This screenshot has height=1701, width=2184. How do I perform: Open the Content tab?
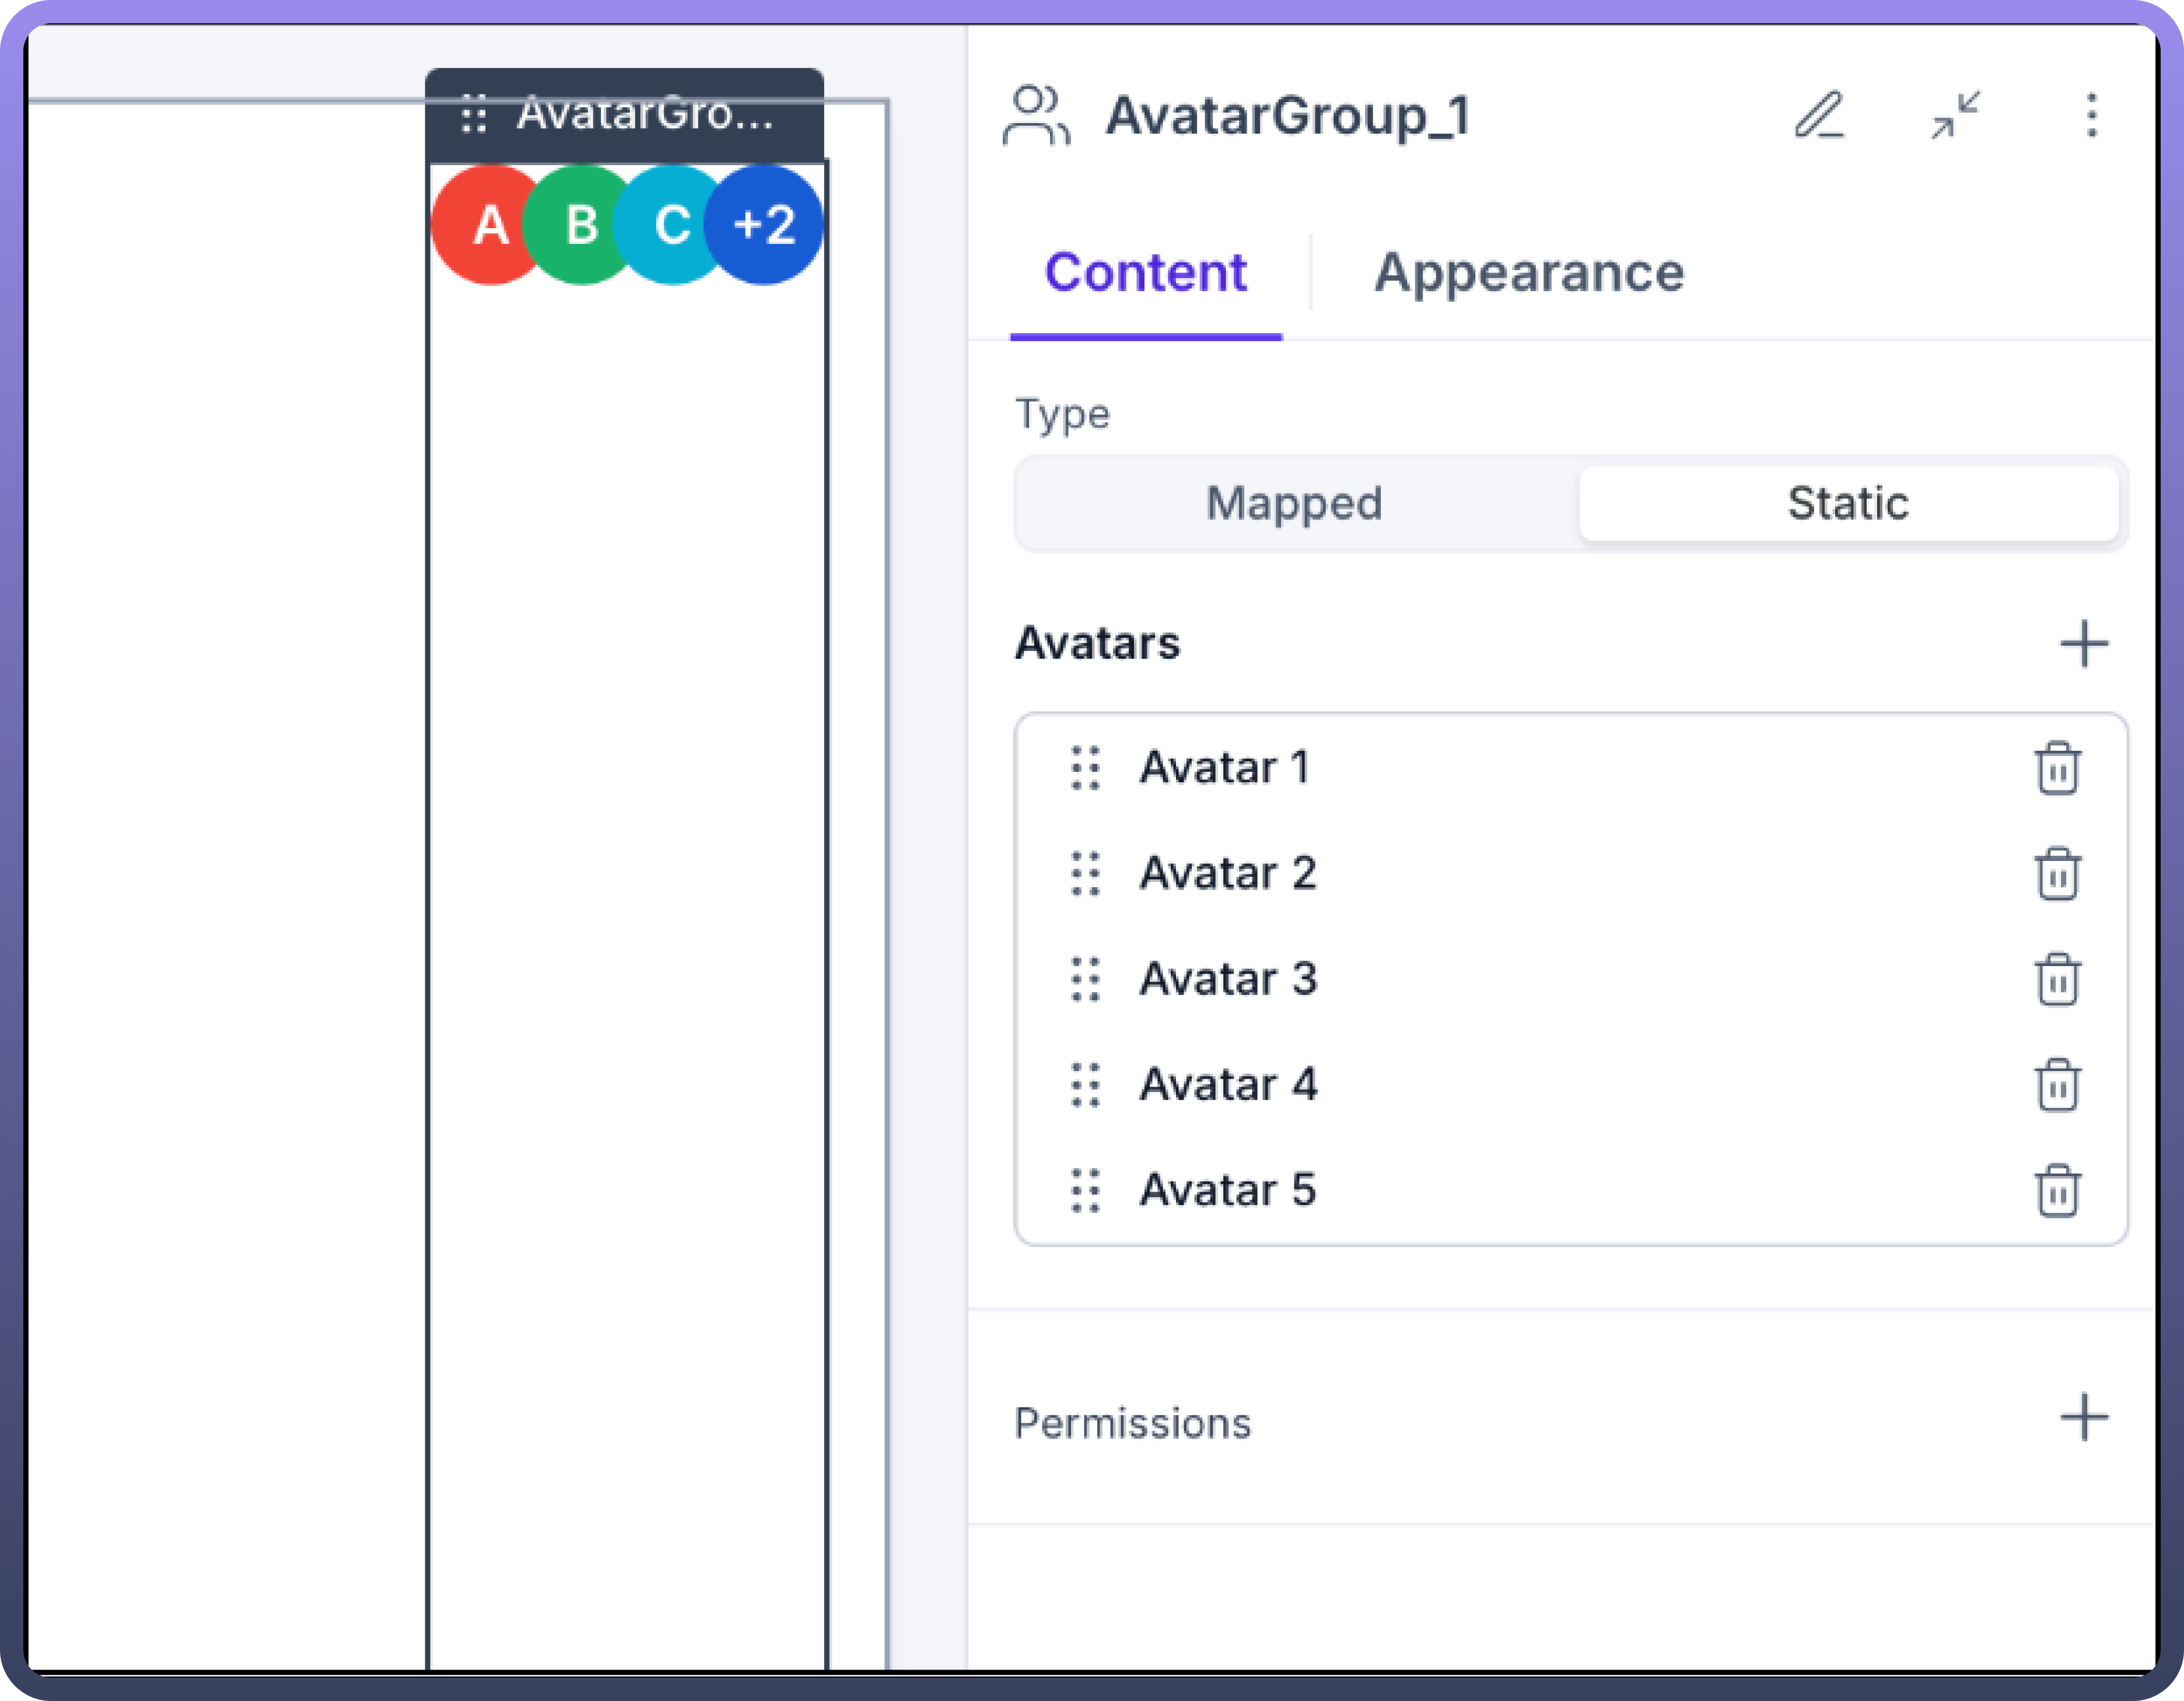tap(1145, 273)
